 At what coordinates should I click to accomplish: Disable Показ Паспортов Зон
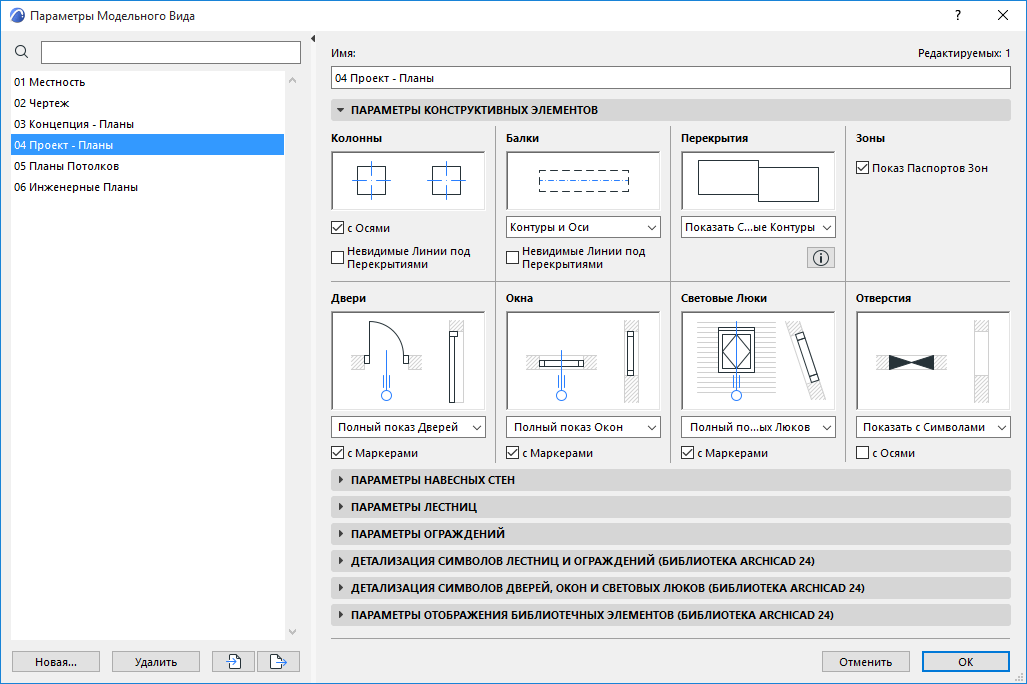(862, 168)
